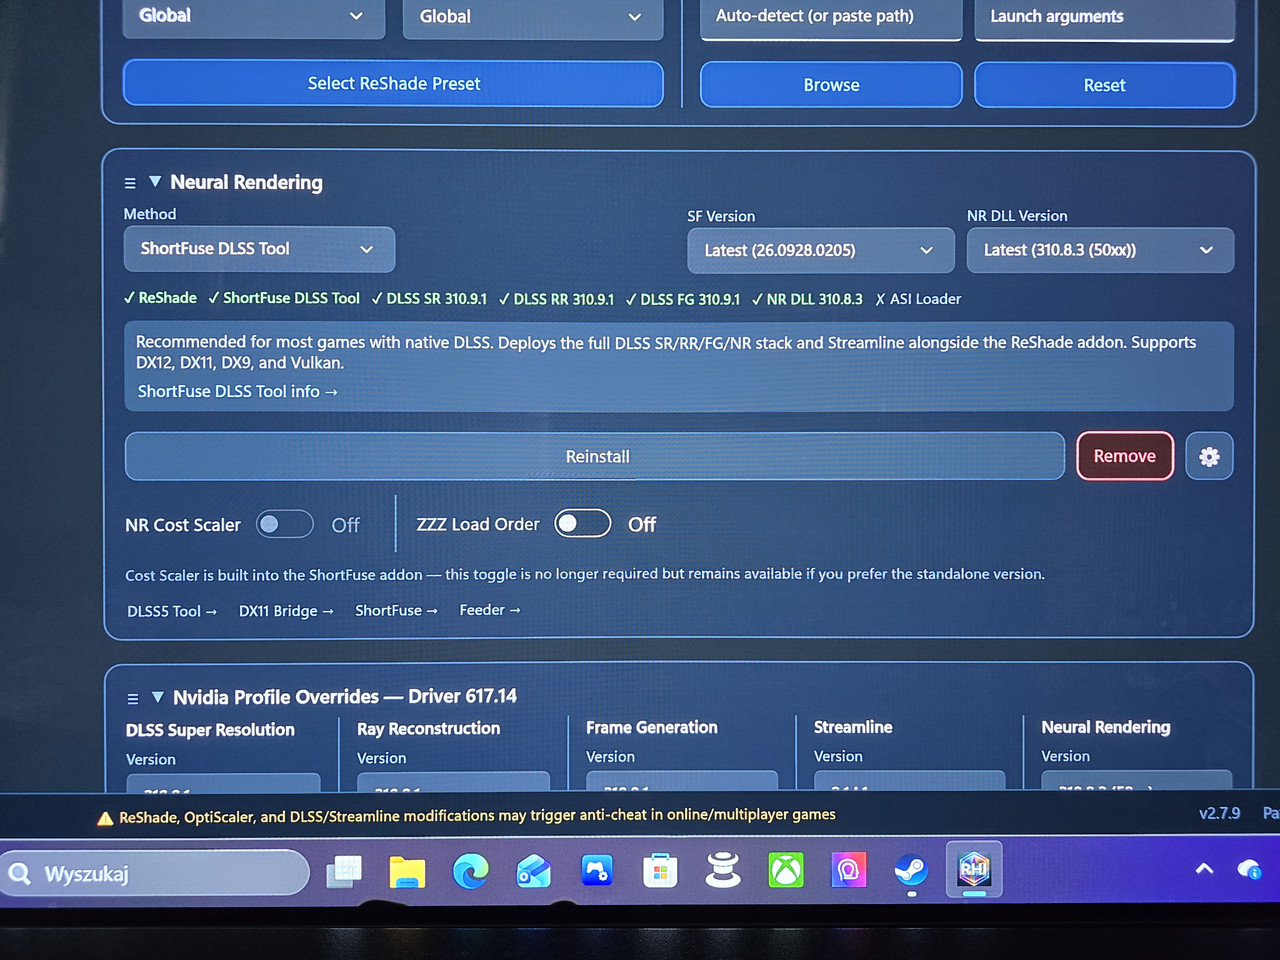The height and width of the screenshot is (960, 1280).
Task: Click the v2.7.9 version label
Action: click(x=1219, y=814)
